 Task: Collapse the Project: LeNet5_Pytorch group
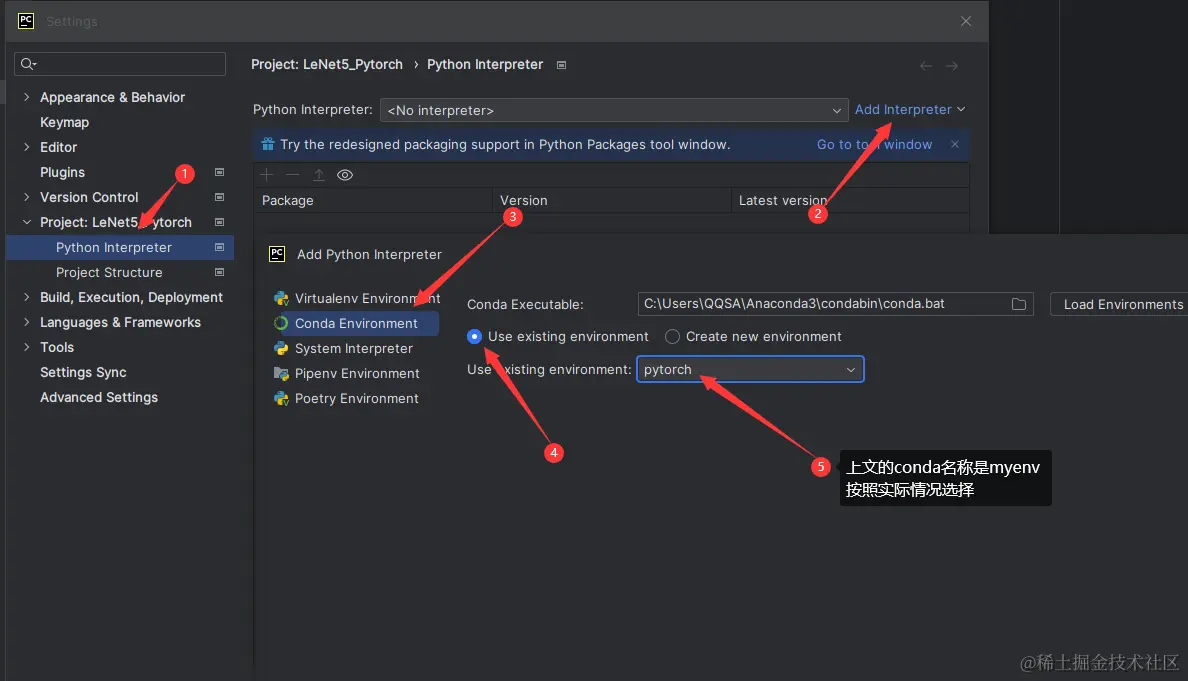(x=27, y=222)
